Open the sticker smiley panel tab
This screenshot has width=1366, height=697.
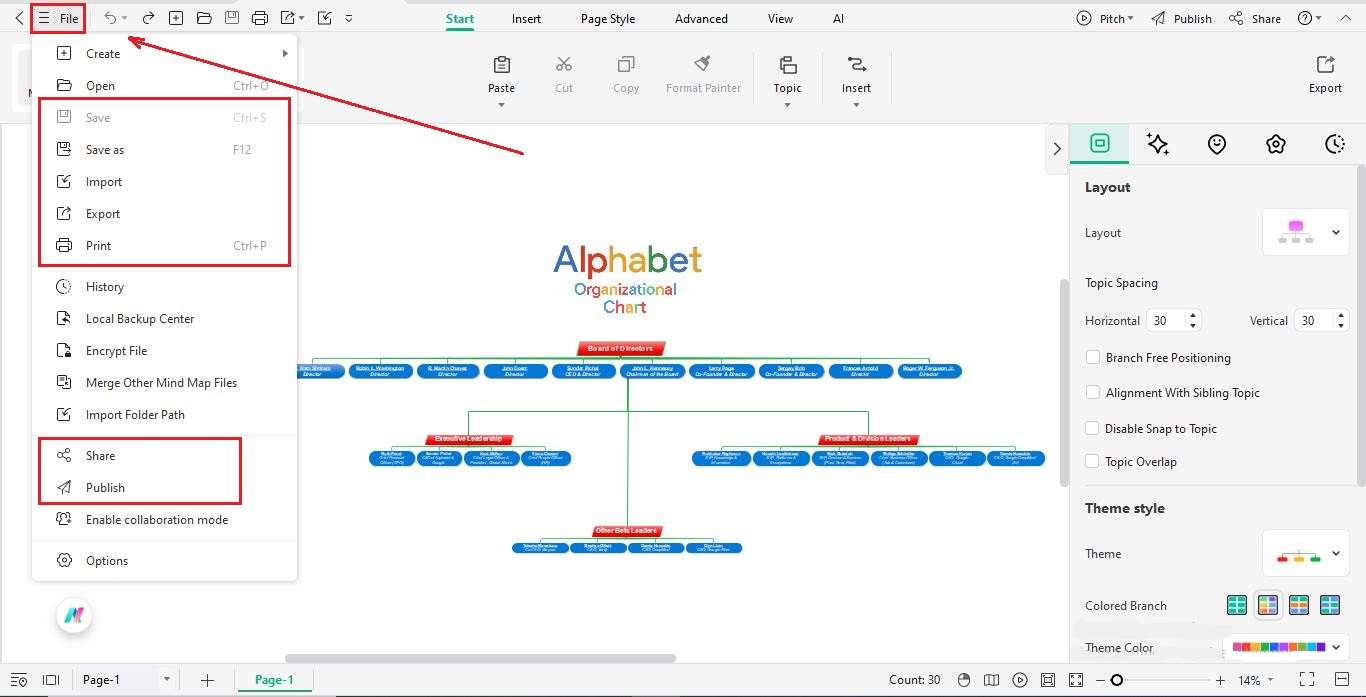[1217, 144]
